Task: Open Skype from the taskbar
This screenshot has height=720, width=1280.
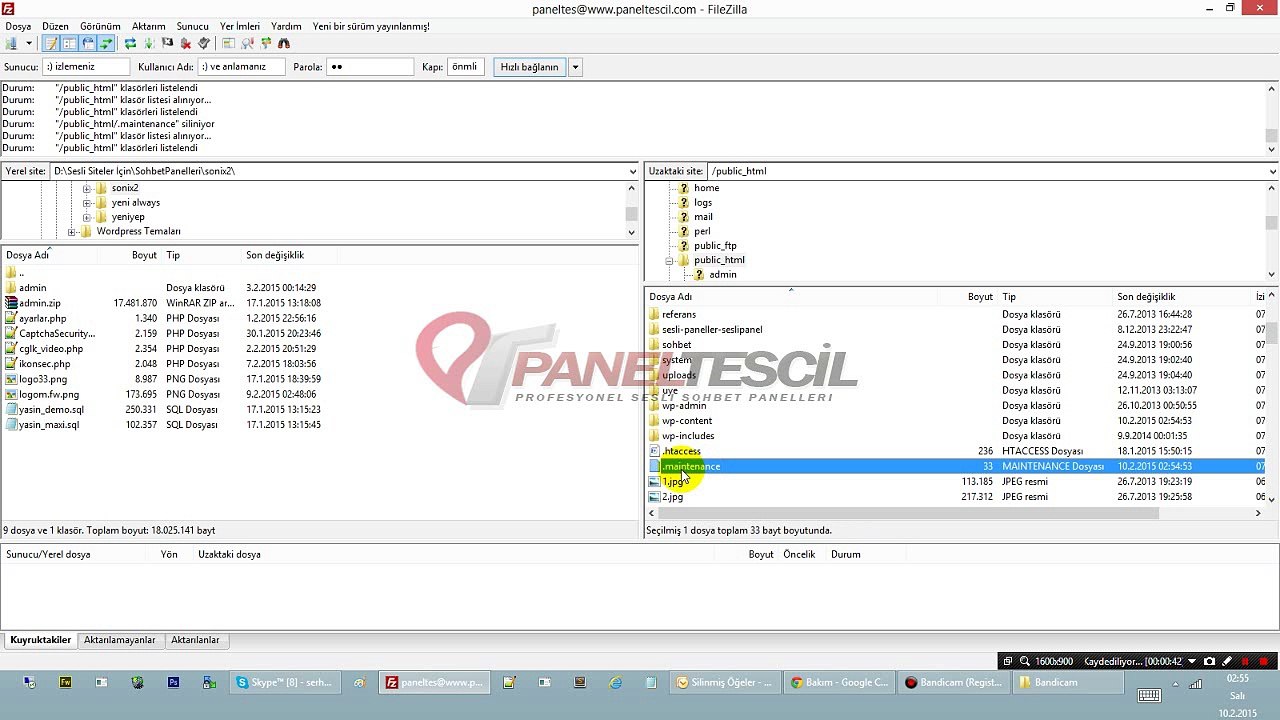Action: pos(285,683)
